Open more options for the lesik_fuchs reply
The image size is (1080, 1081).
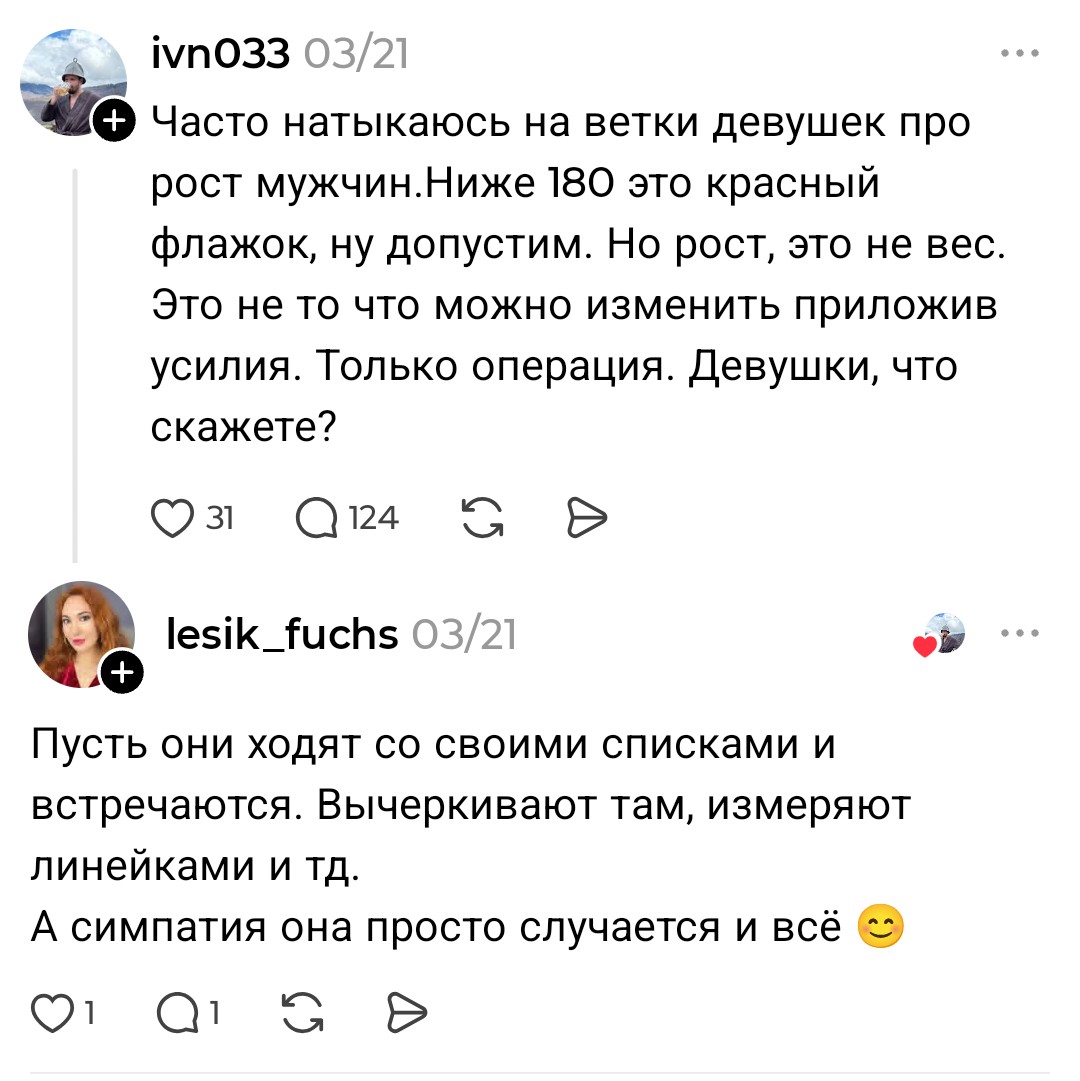[x=1020, y=633]
